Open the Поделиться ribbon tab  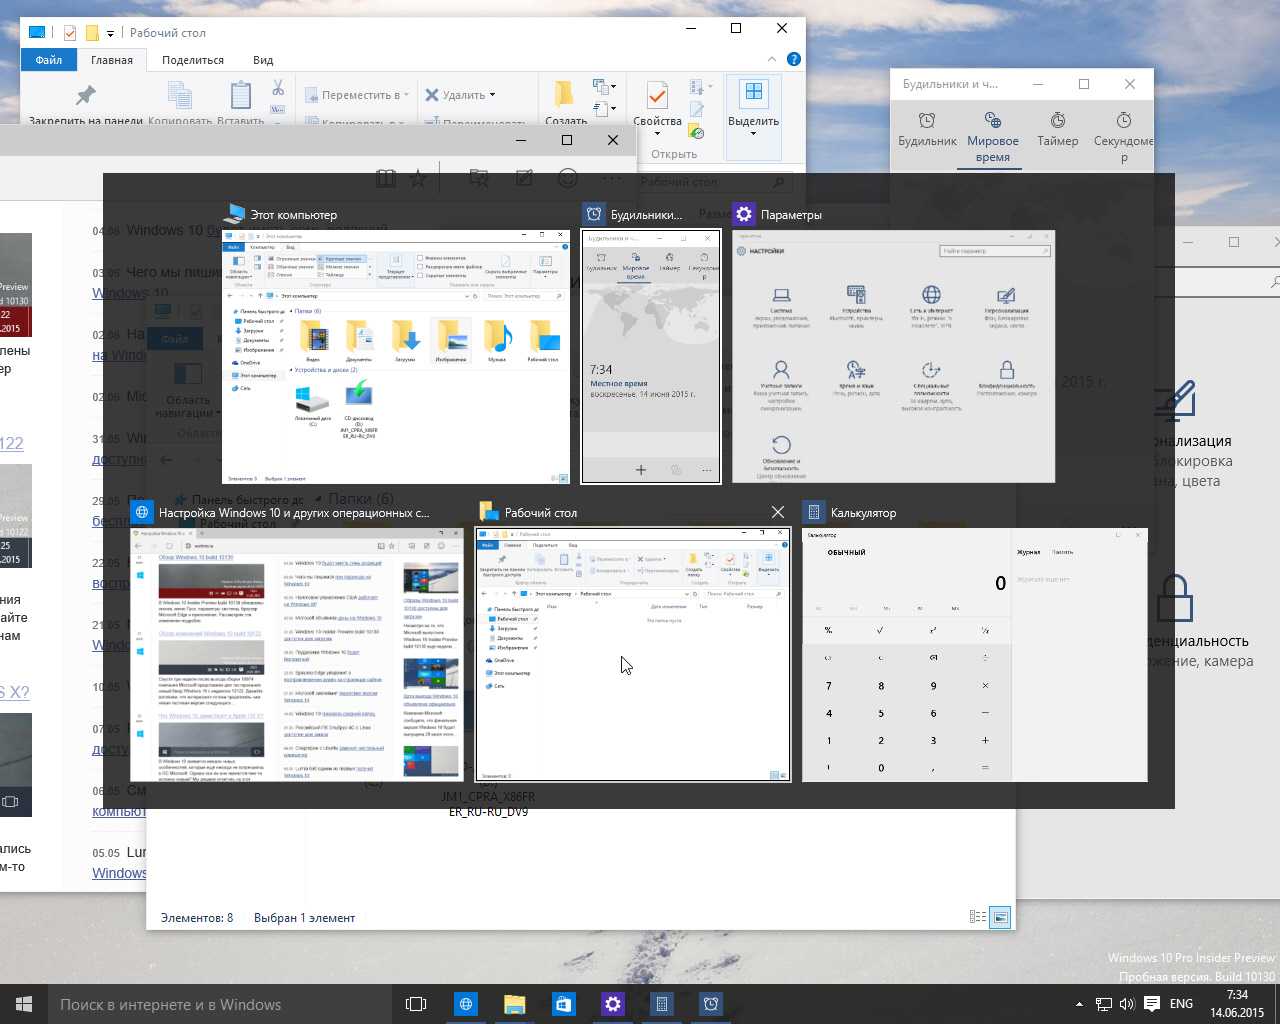193,60
